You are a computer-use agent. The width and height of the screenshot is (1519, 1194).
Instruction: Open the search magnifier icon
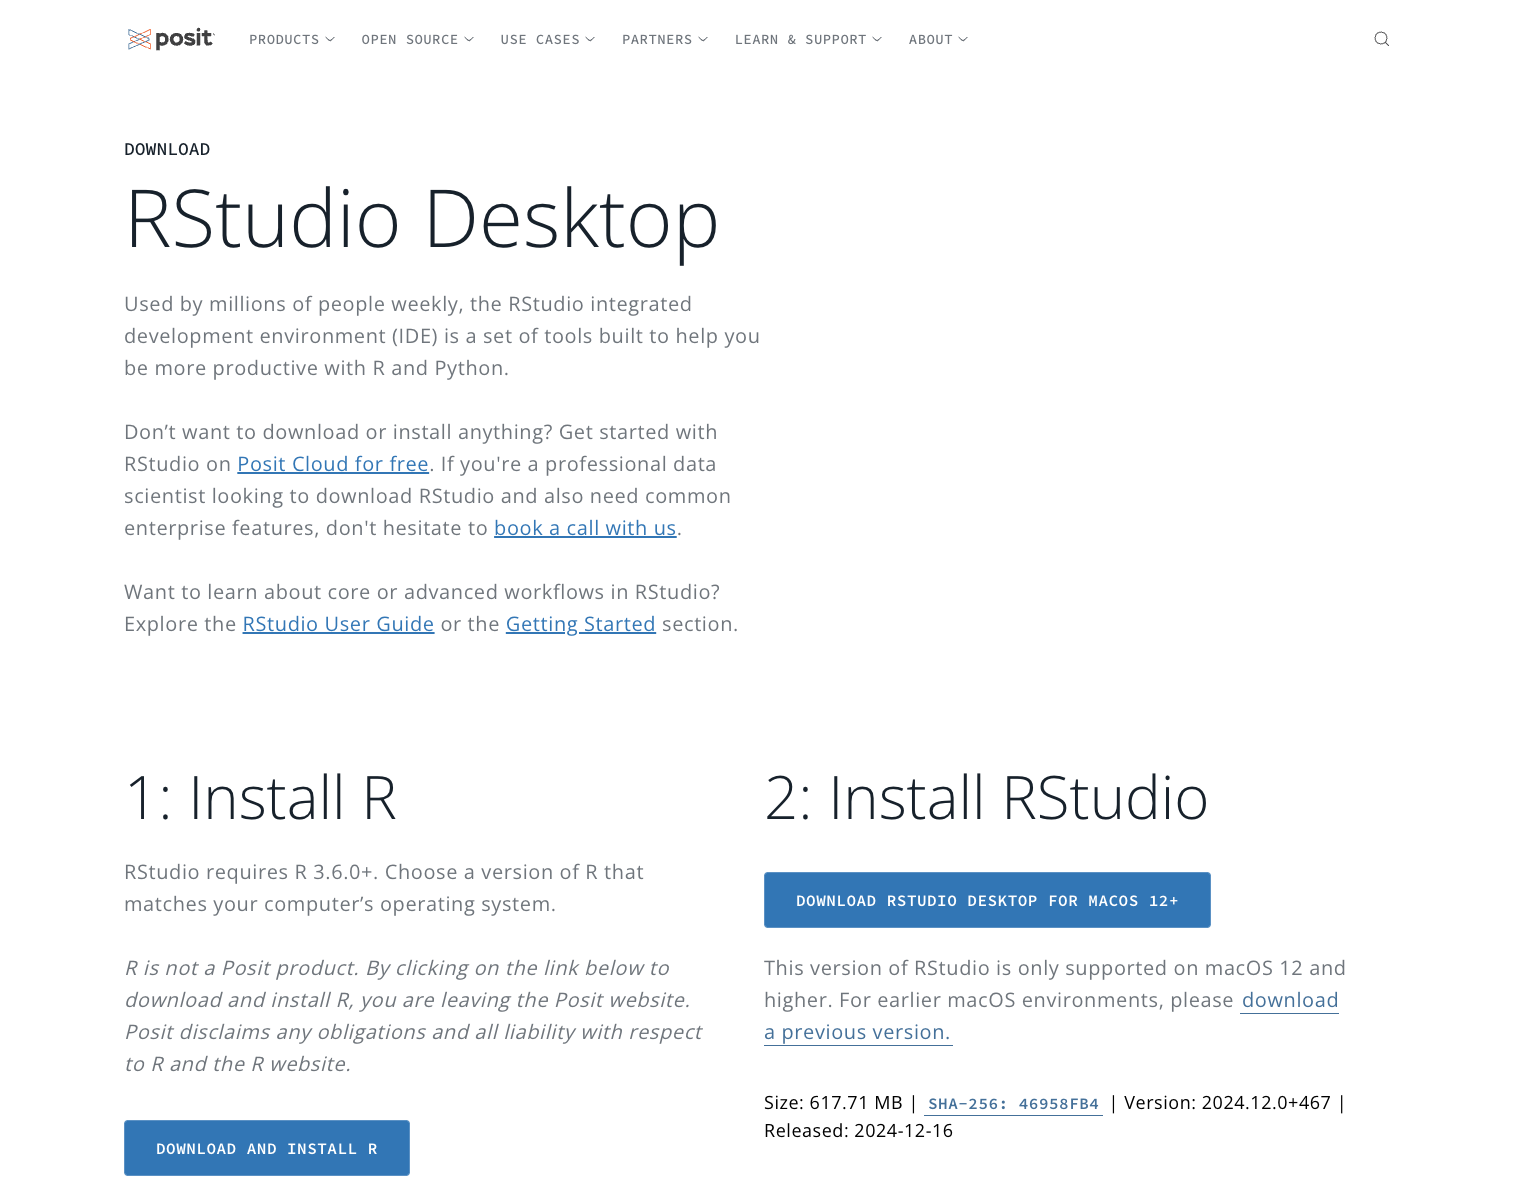pyautogui.click(x=1381, y=39)
